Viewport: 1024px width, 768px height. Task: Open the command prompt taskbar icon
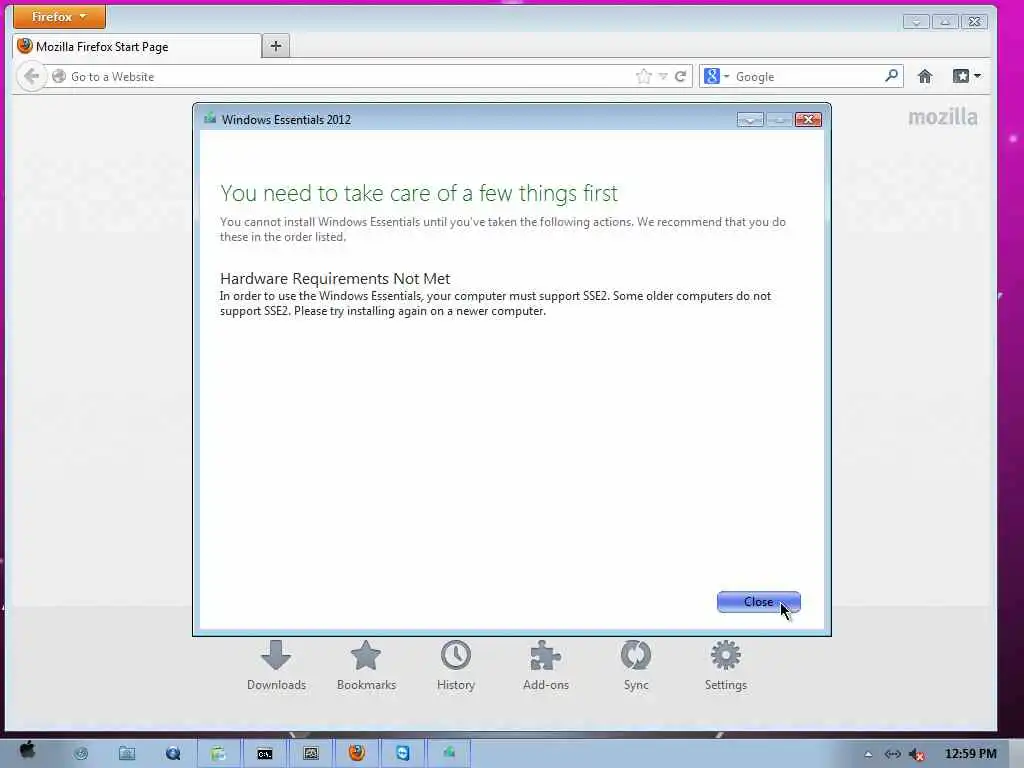pos(264,754)
